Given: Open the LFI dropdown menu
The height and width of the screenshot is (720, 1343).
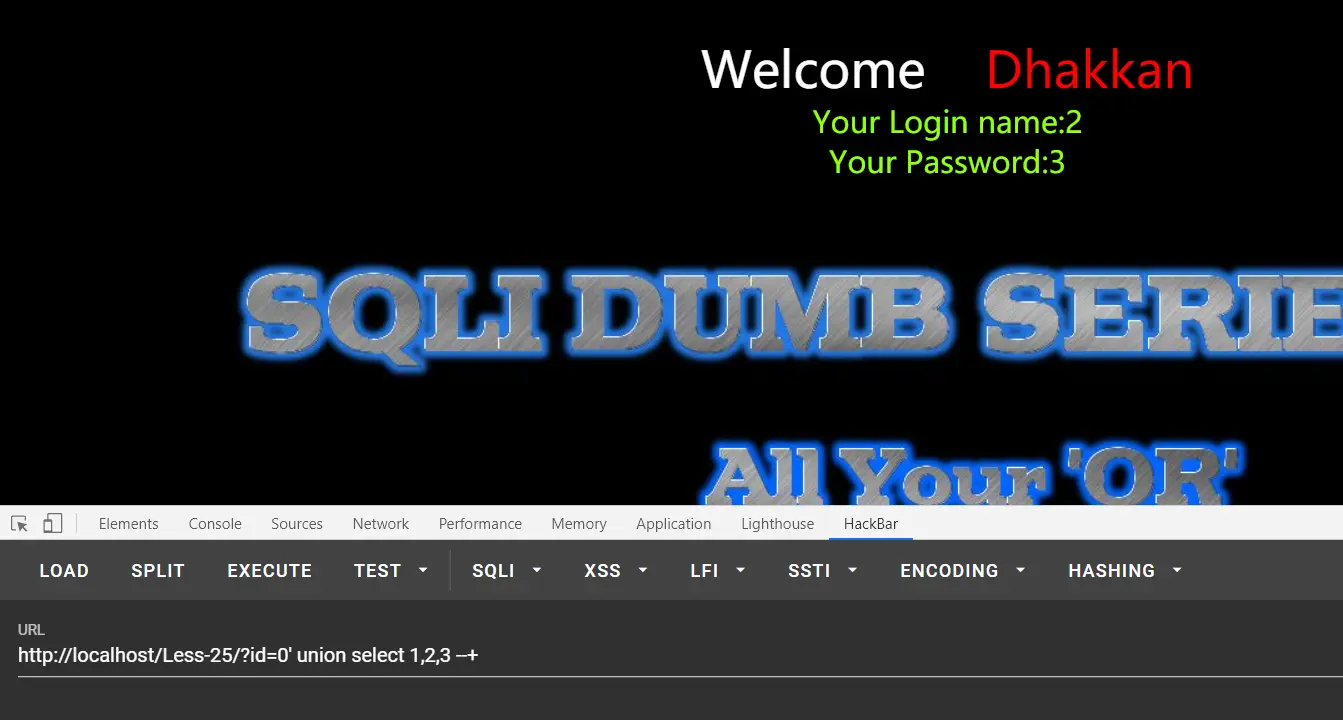Looking at the screenshot, I should pos(718,570).
